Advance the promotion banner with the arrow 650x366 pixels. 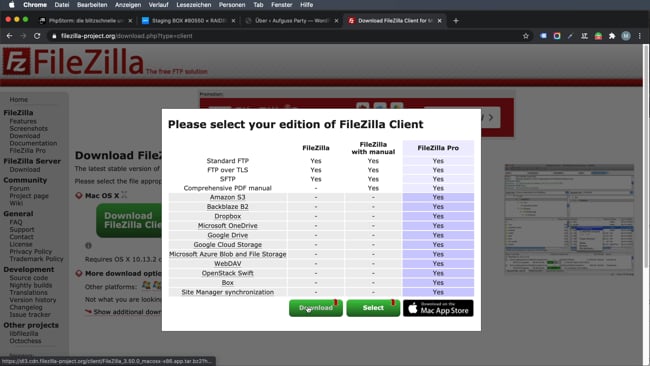click(x=491, y=117)
